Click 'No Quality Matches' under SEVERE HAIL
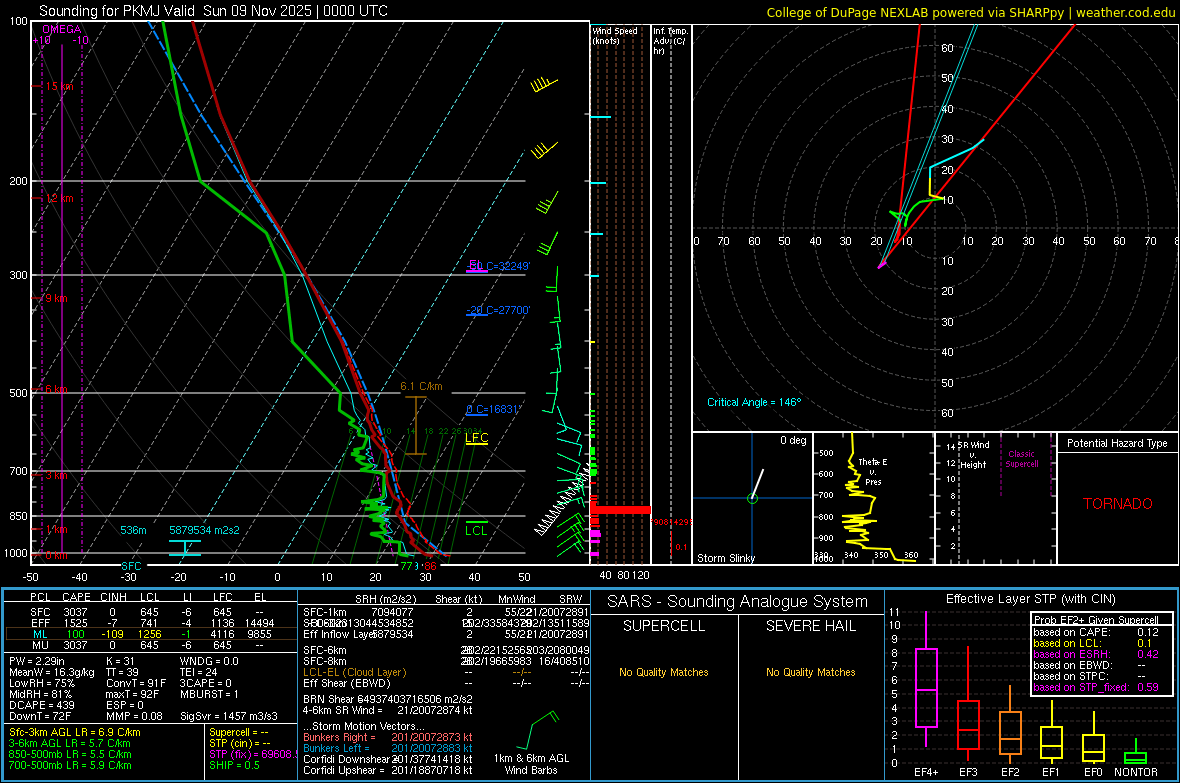1180x783 pixels. pyautogui.click(x=810, y=672)
